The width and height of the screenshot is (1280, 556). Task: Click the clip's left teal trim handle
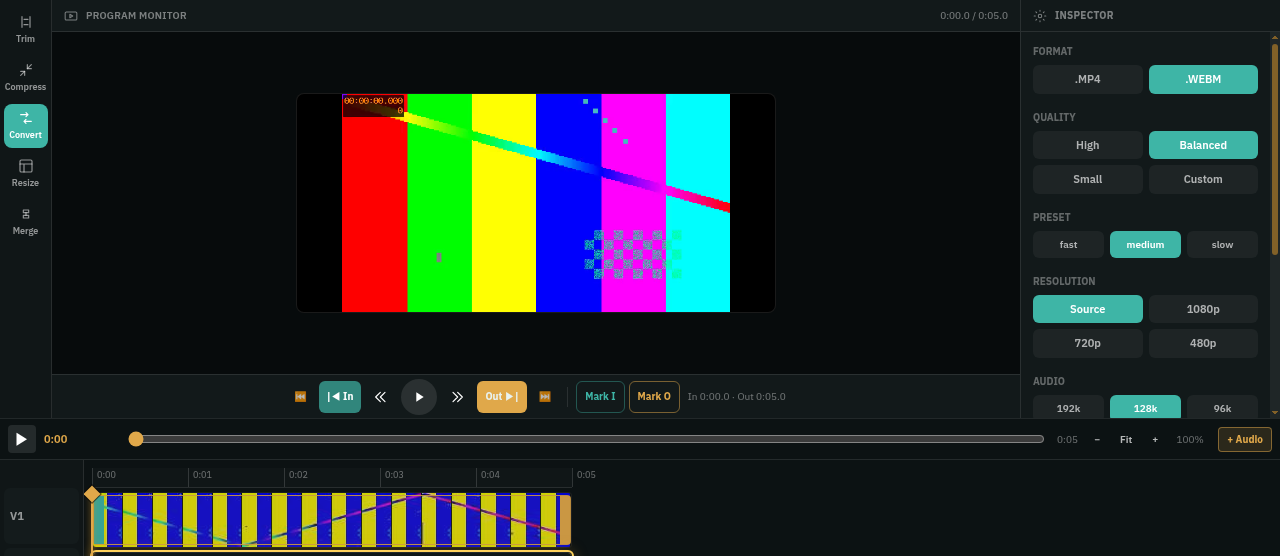point(98,520)
